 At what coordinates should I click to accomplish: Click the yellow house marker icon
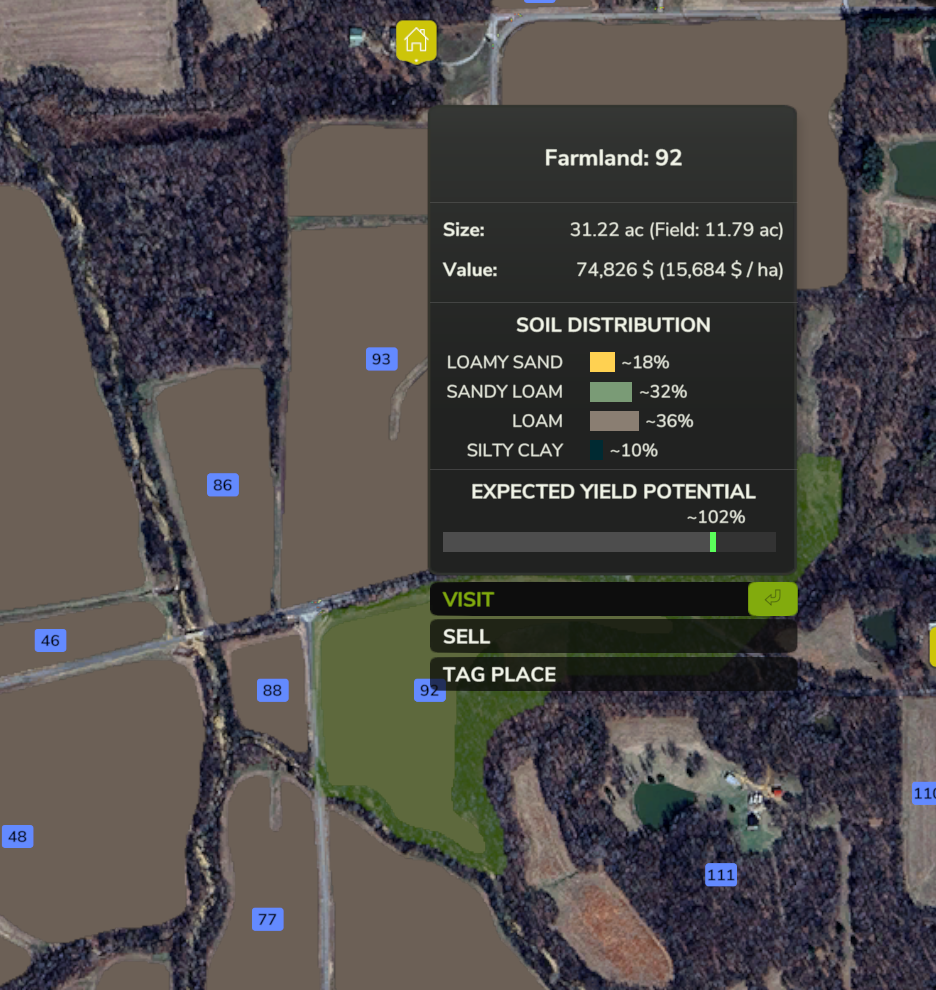click(416, 40)
